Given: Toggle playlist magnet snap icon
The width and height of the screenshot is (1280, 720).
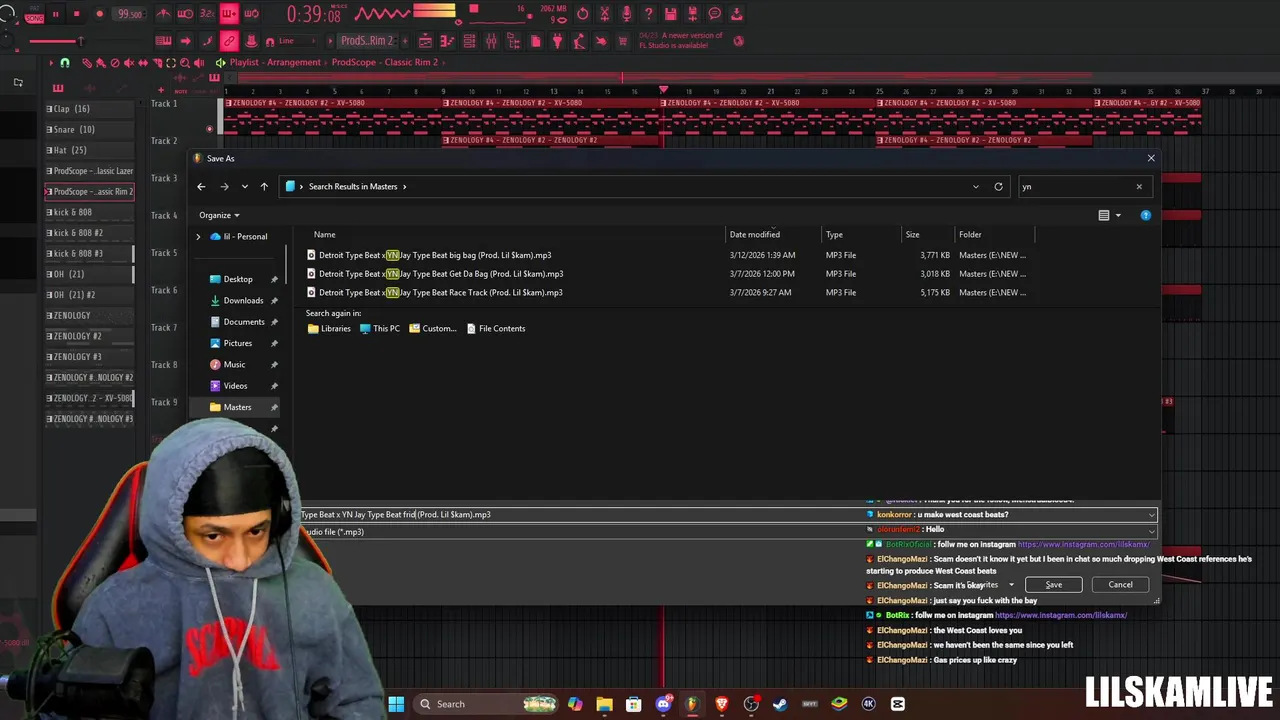Looking at the screenshot, I should pos(65,63).
